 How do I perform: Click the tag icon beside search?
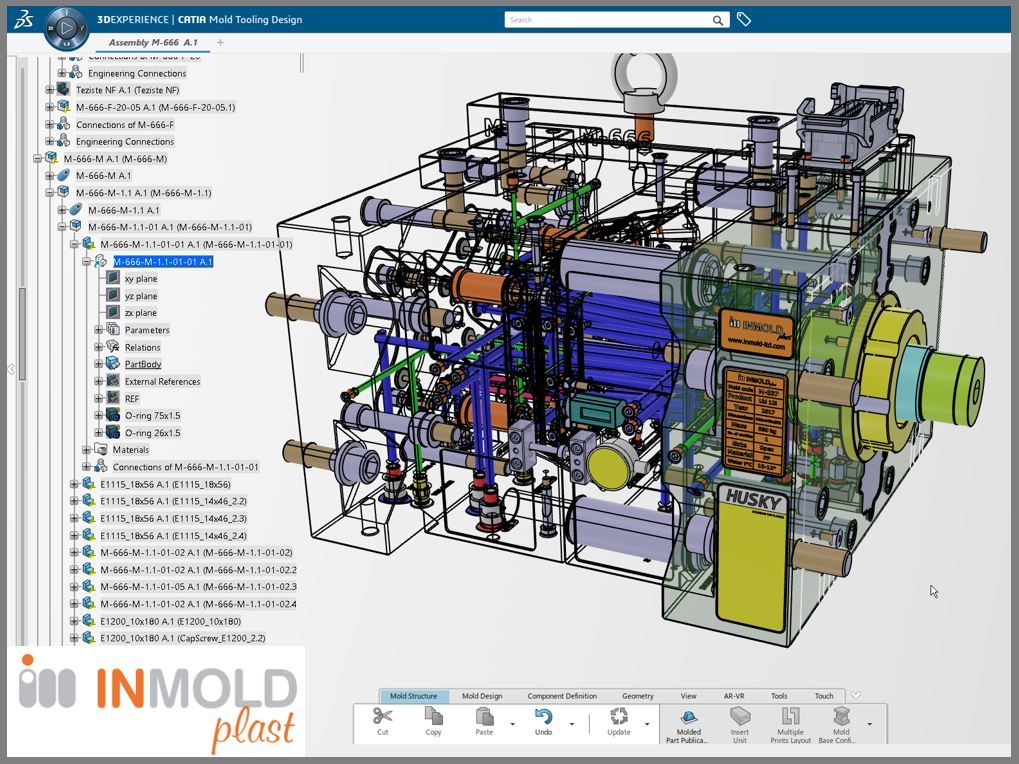click(744, 20)
